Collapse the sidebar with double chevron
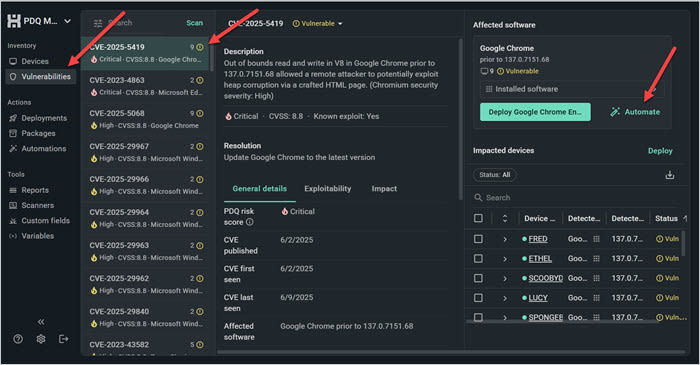Image resolution: width=700 pixels, height=365 pixels. [41, 322]
